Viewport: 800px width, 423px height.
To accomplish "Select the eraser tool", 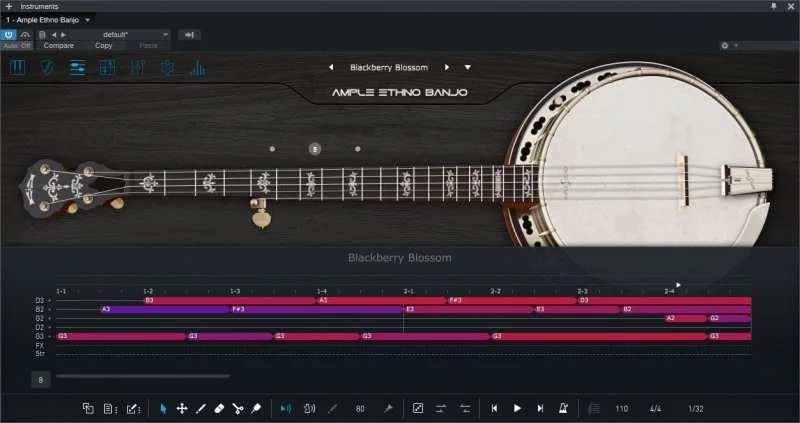I will 219,408.
